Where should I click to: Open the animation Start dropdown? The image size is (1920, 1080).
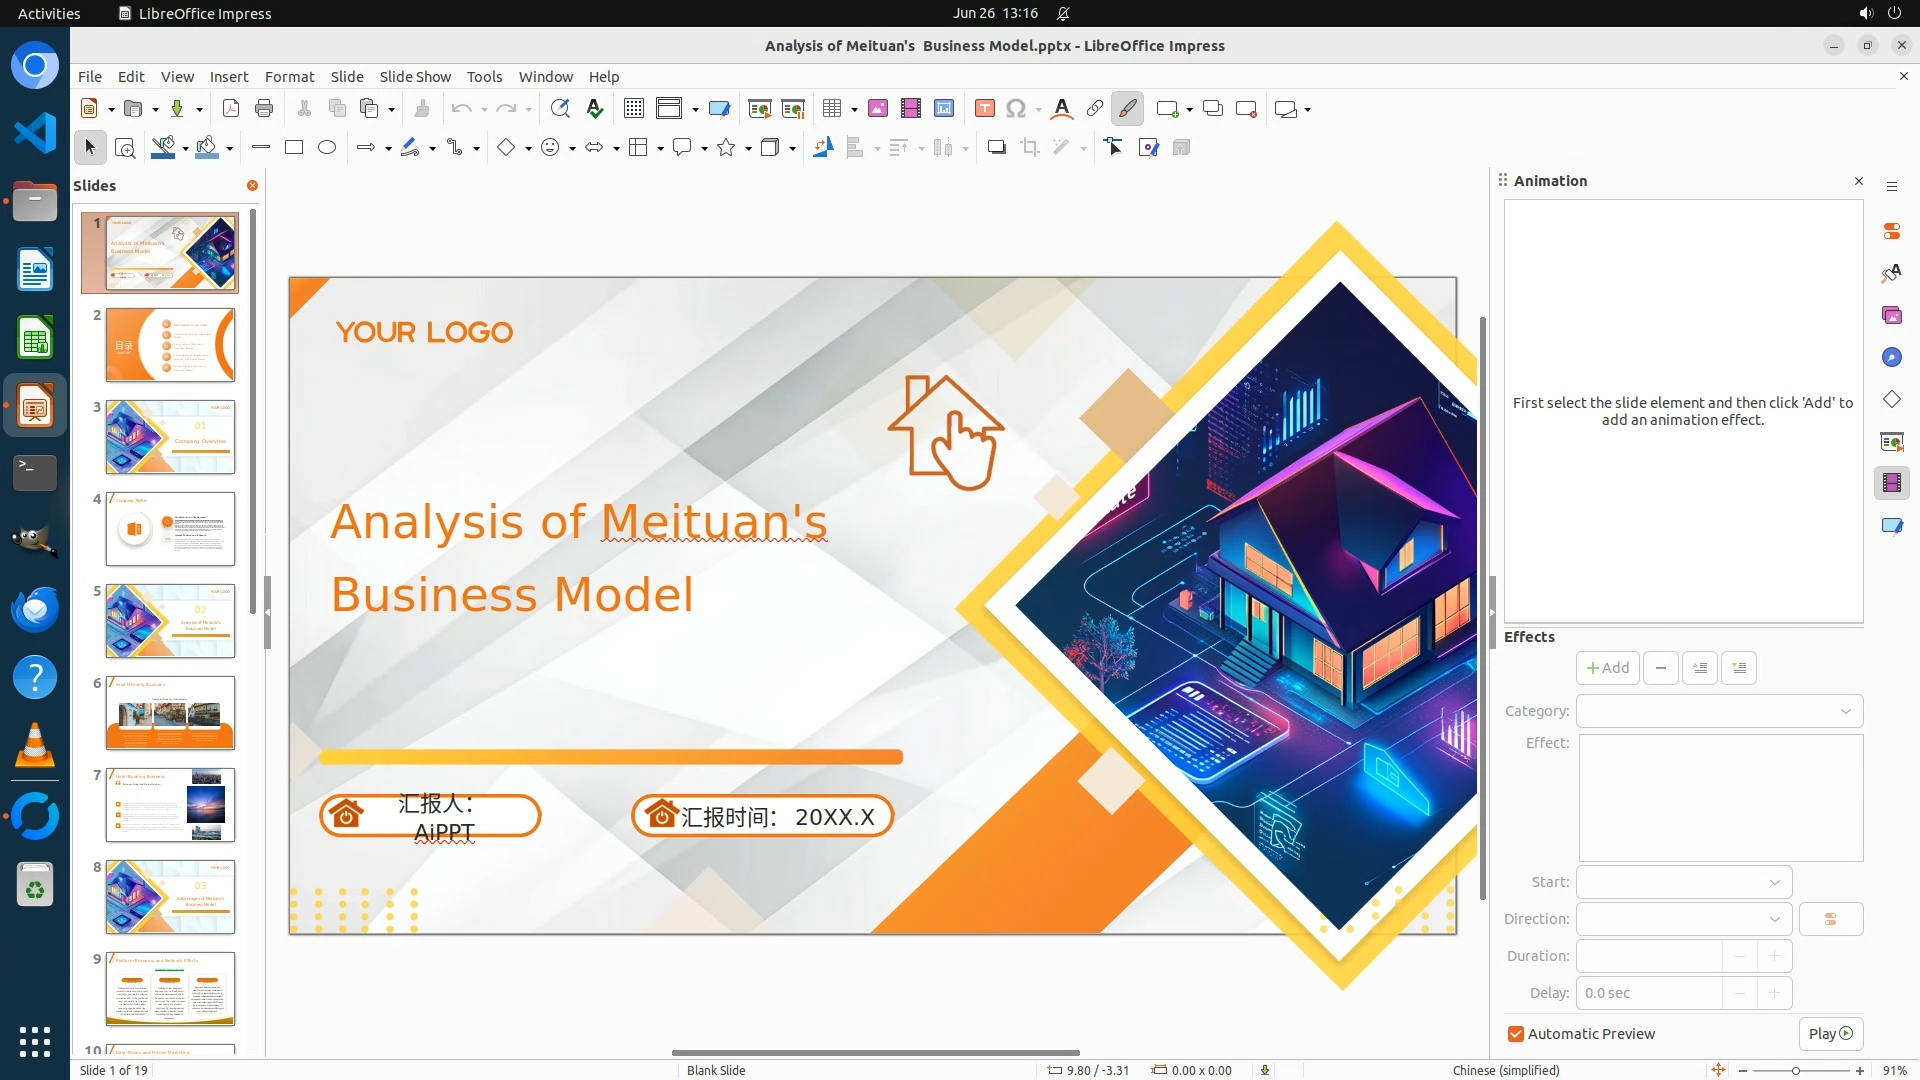1684,882
